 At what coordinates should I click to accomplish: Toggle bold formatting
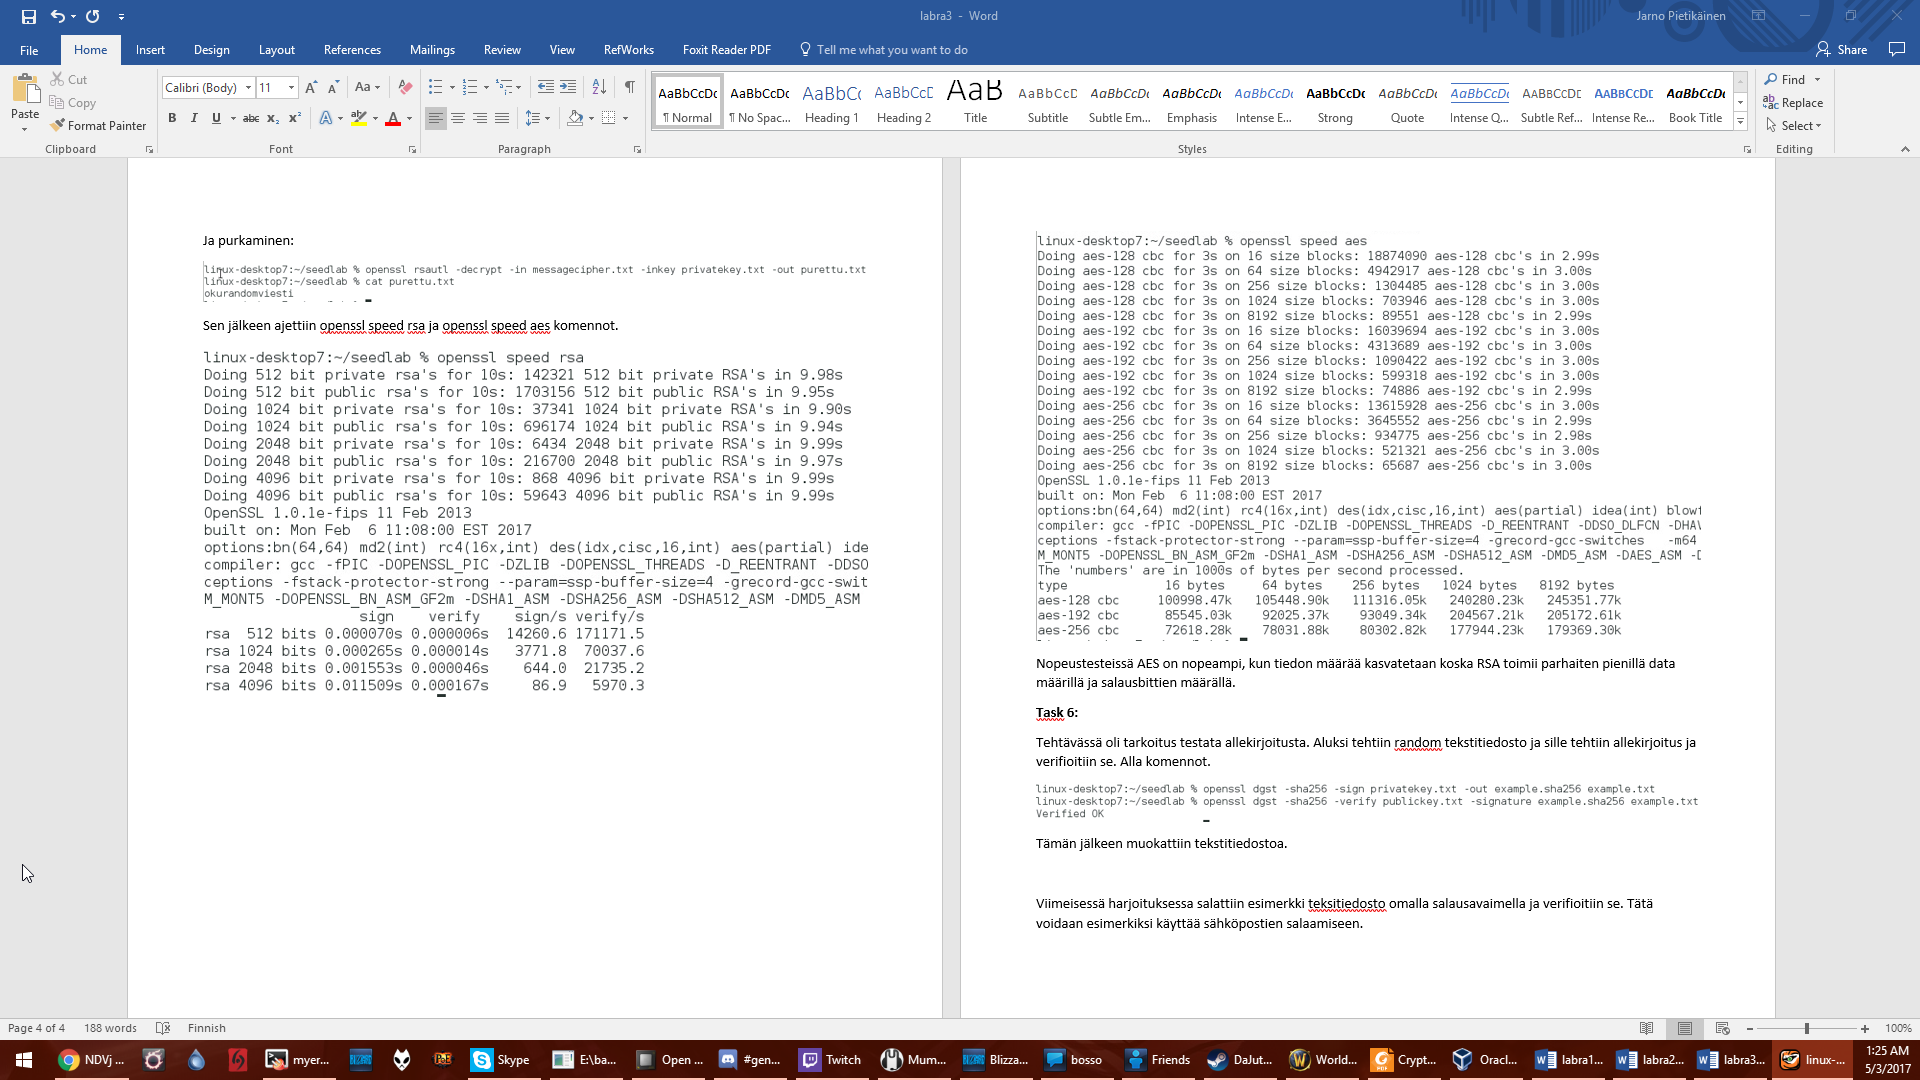(x=172, y=118)
